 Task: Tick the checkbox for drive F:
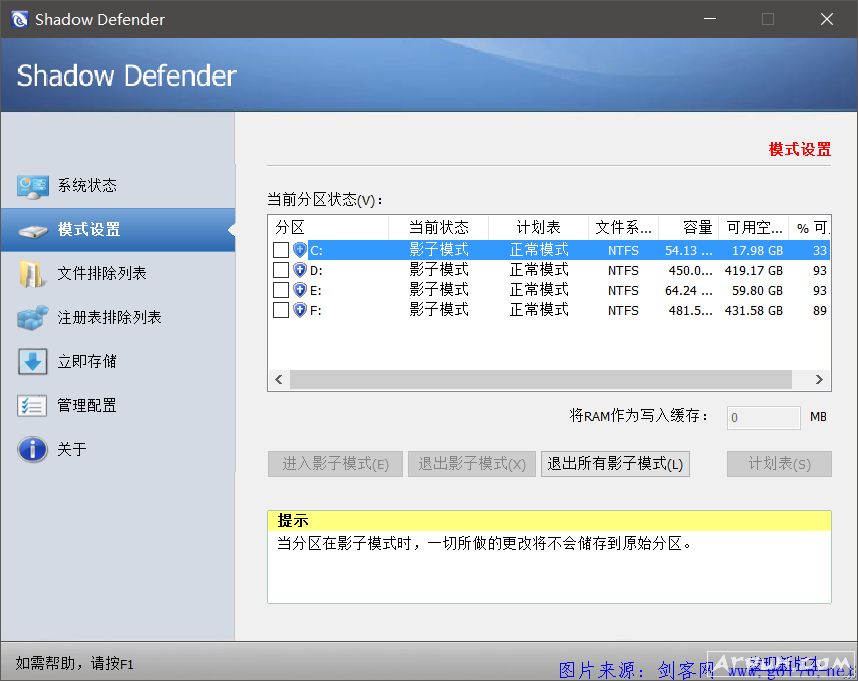point(280,310)
